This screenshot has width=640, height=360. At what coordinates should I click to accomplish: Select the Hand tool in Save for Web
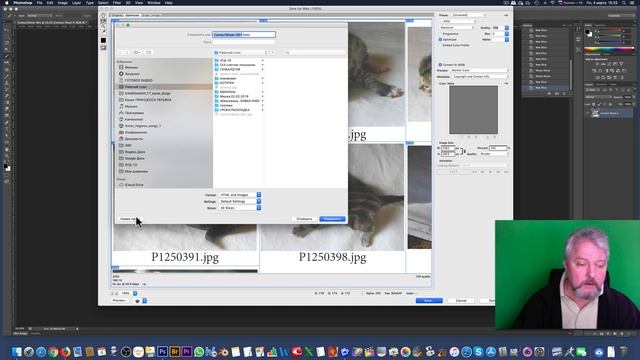click(103, 16)
